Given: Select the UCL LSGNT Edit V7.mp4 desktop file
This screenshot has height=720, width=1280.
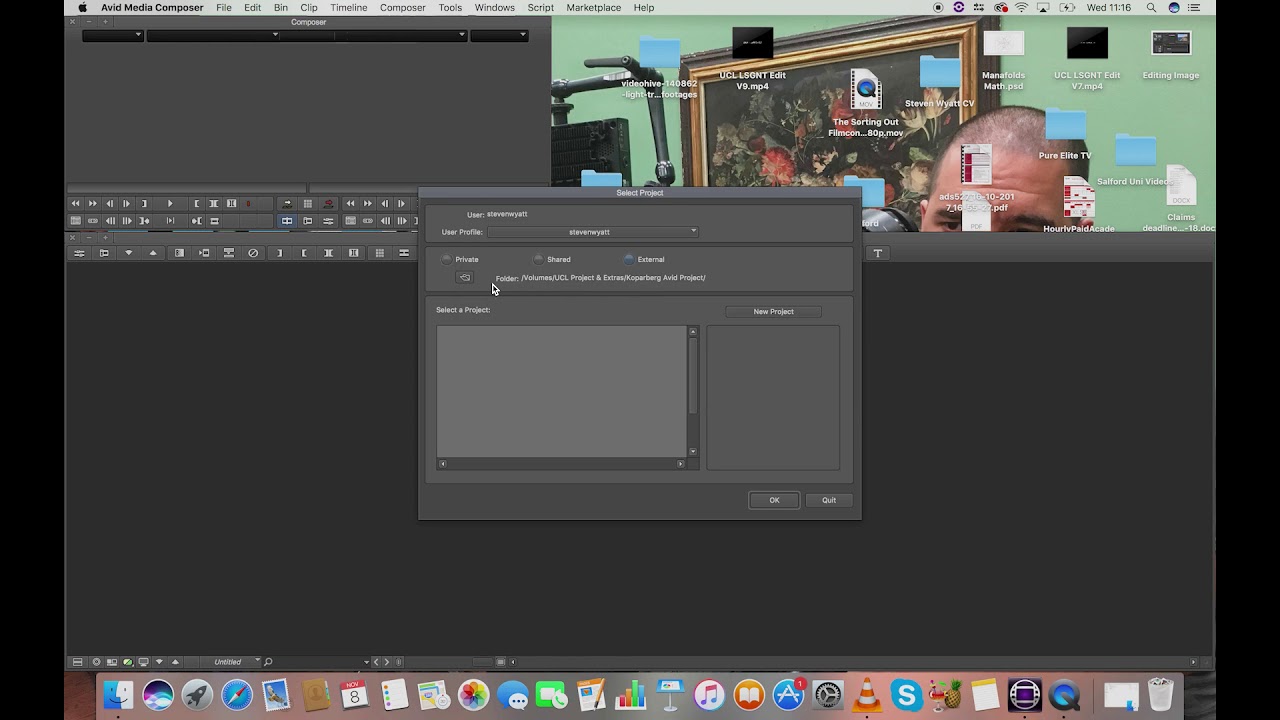Looking at the screenshot, I should (1087, 58).
